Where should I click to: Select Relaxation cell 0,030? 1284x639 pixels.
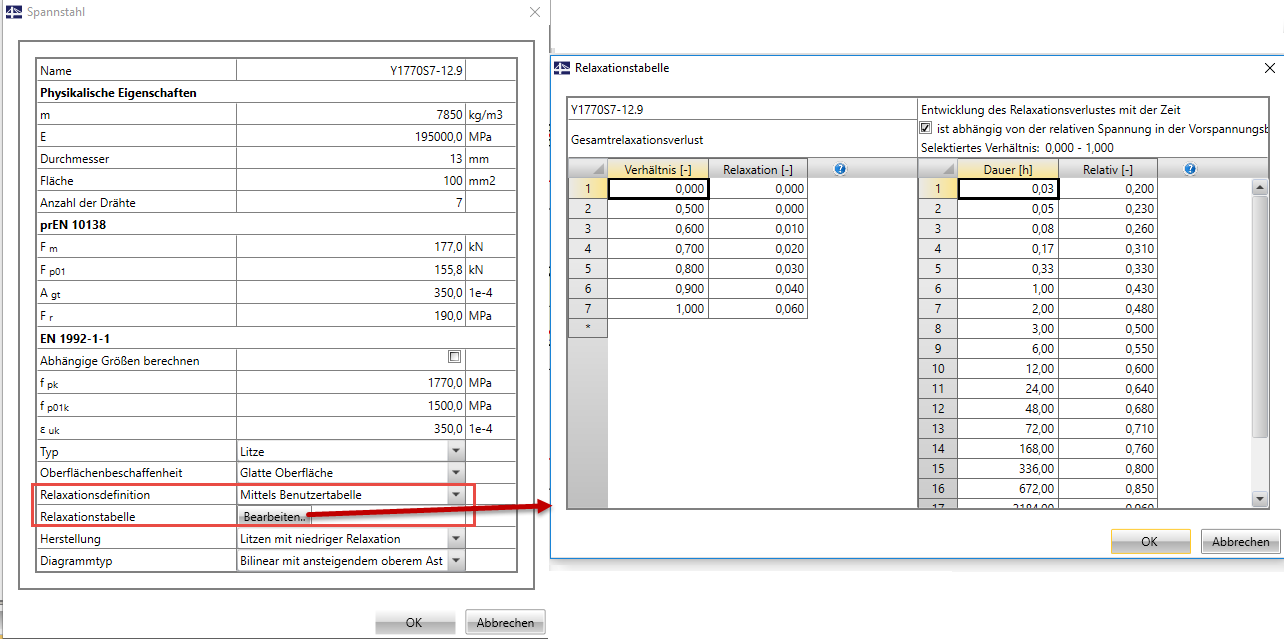coord(758,269)
